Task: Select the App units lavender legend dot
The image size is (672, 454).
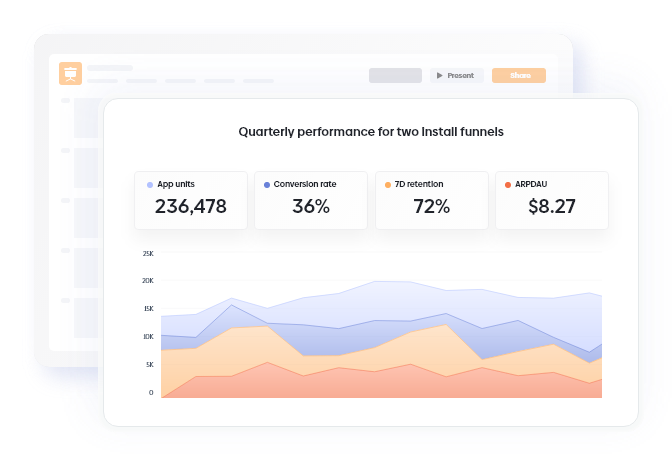Action: coord(150,185)
